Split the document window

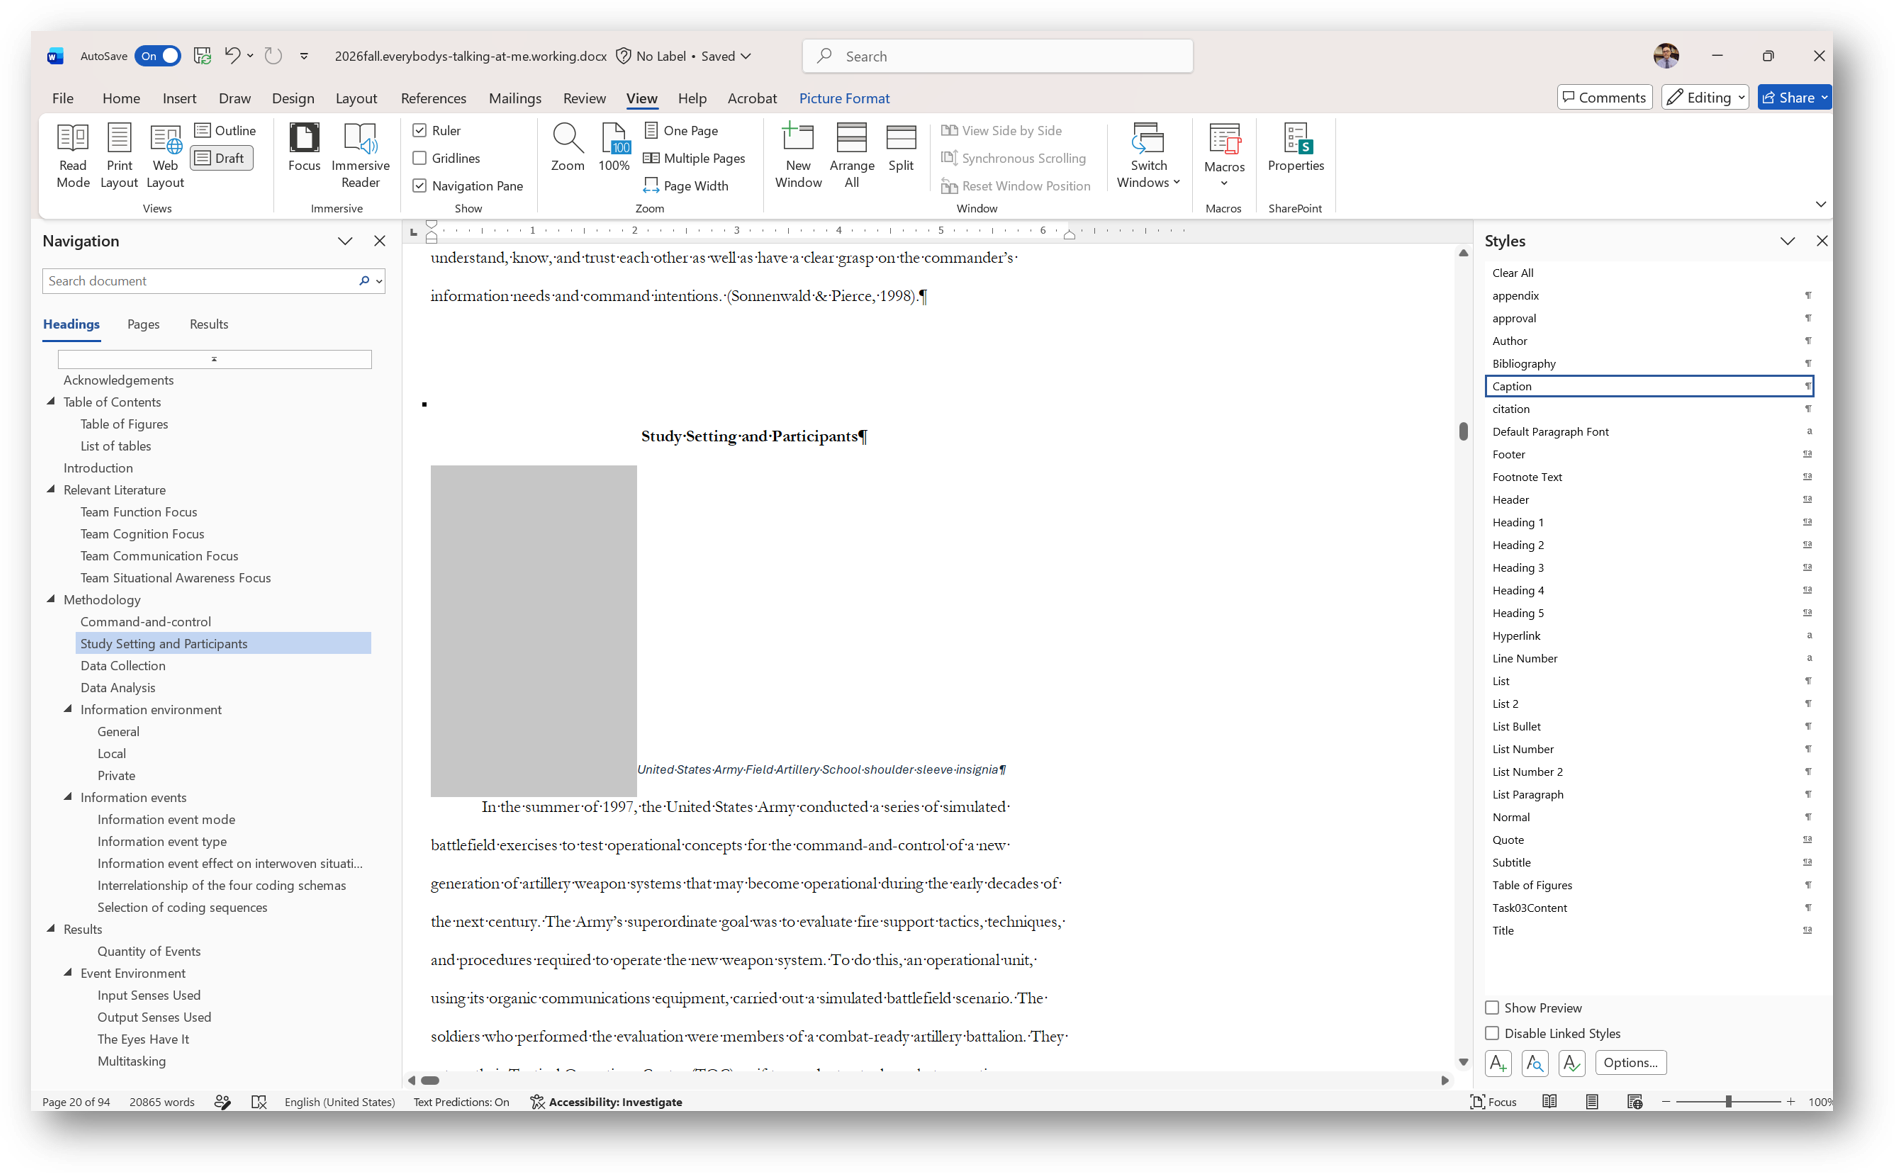(x=901, y=148)
